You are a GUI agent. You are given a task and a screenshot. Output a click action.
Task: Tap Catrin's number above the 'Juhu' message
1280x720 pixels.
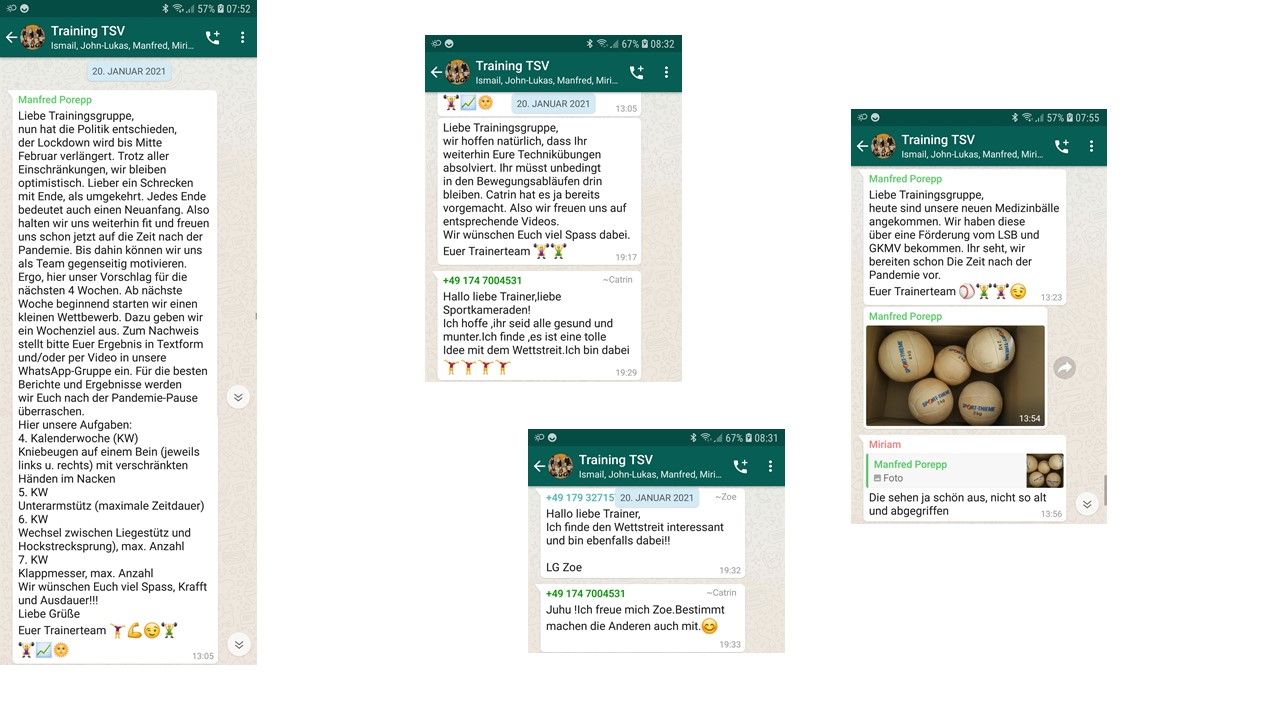(x=585, y=594)
